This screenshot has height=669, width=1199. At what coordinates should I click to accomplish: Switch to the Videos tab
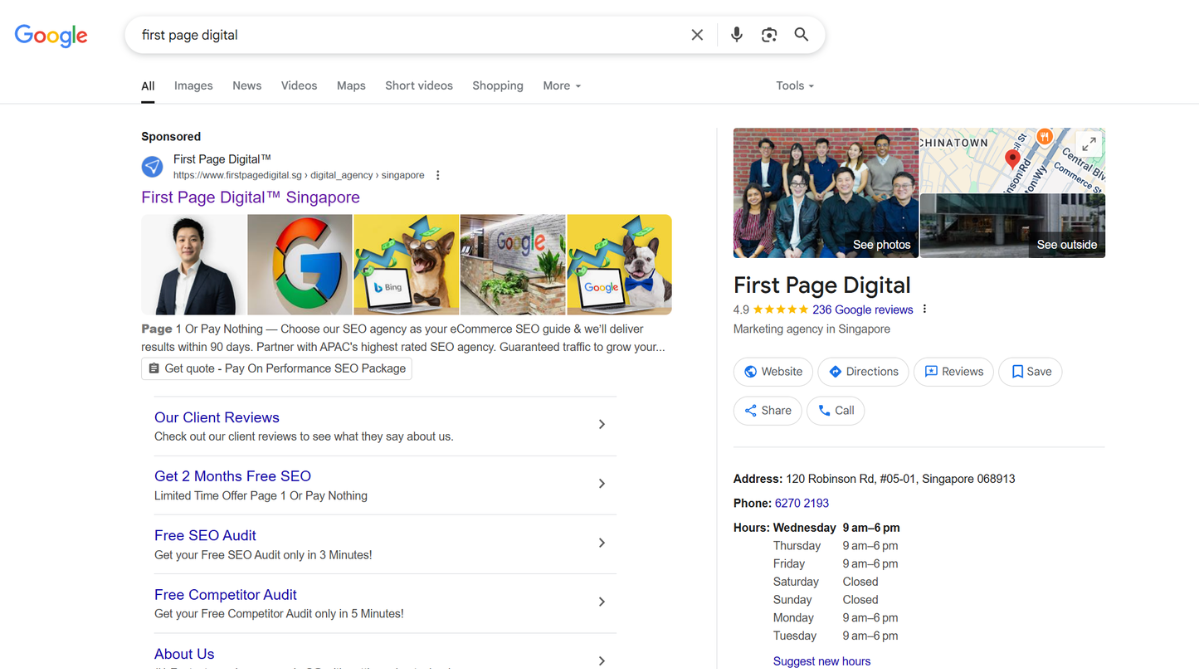(299, 86)
